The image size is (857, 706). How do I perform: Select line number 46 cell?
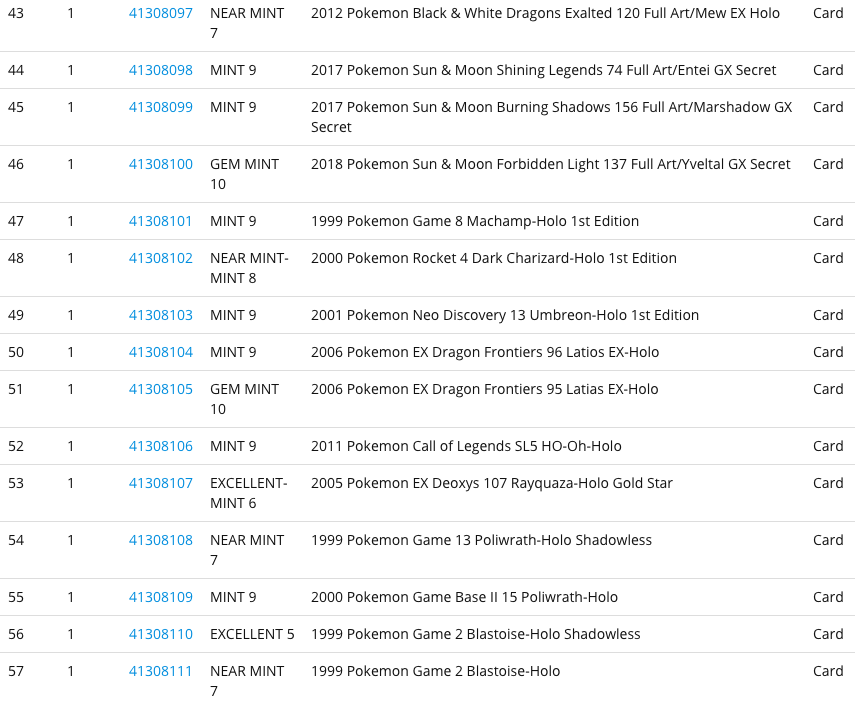(x=16, y=164)
